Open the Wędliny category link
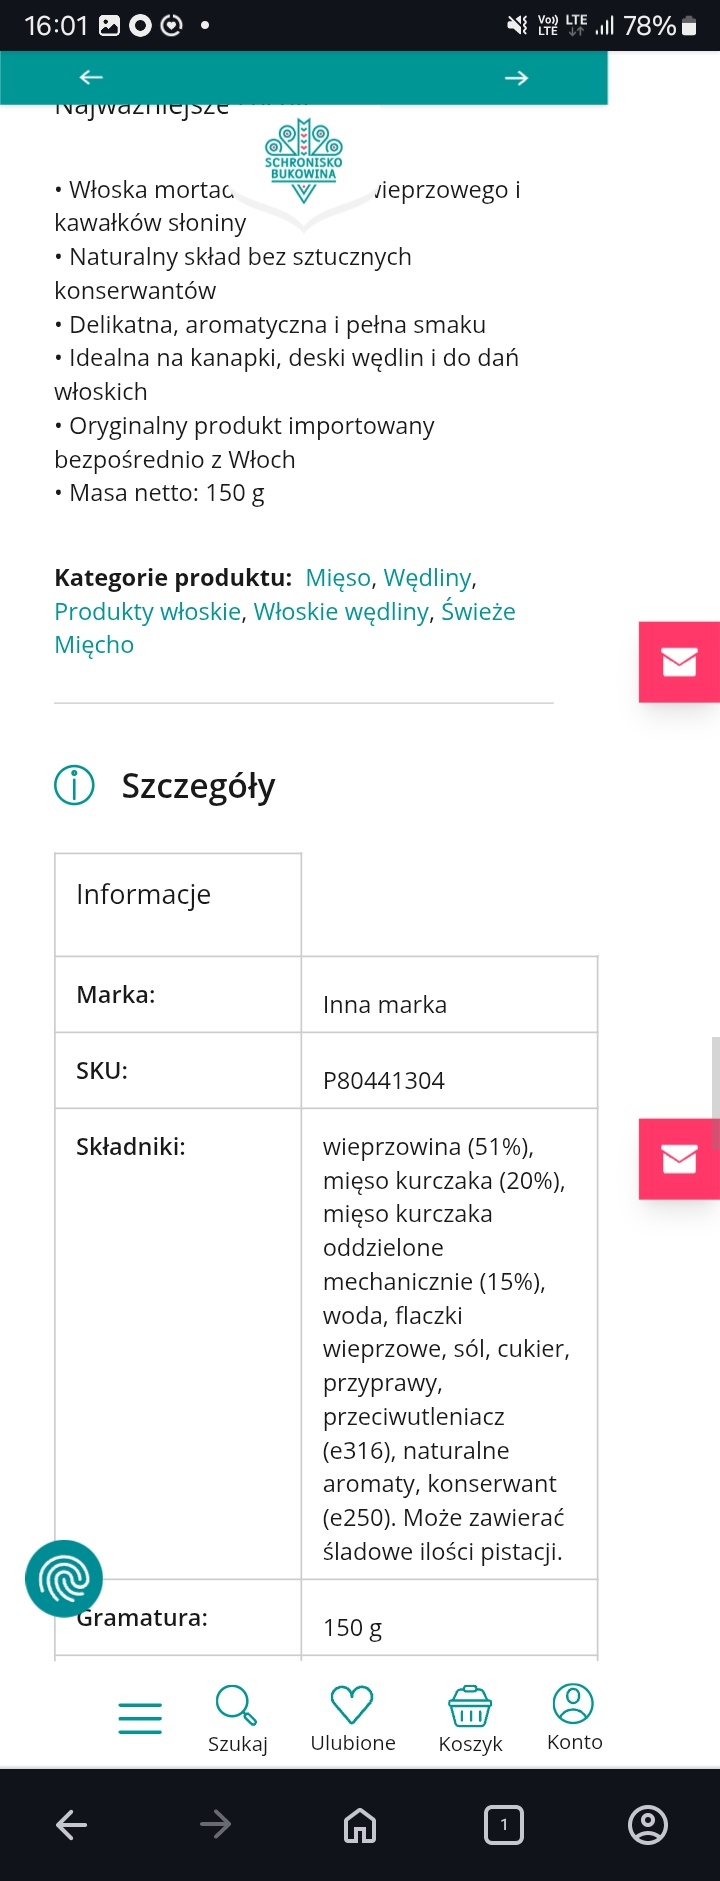This screenshot has height=1881, width=720. click(x=427, y=578)
